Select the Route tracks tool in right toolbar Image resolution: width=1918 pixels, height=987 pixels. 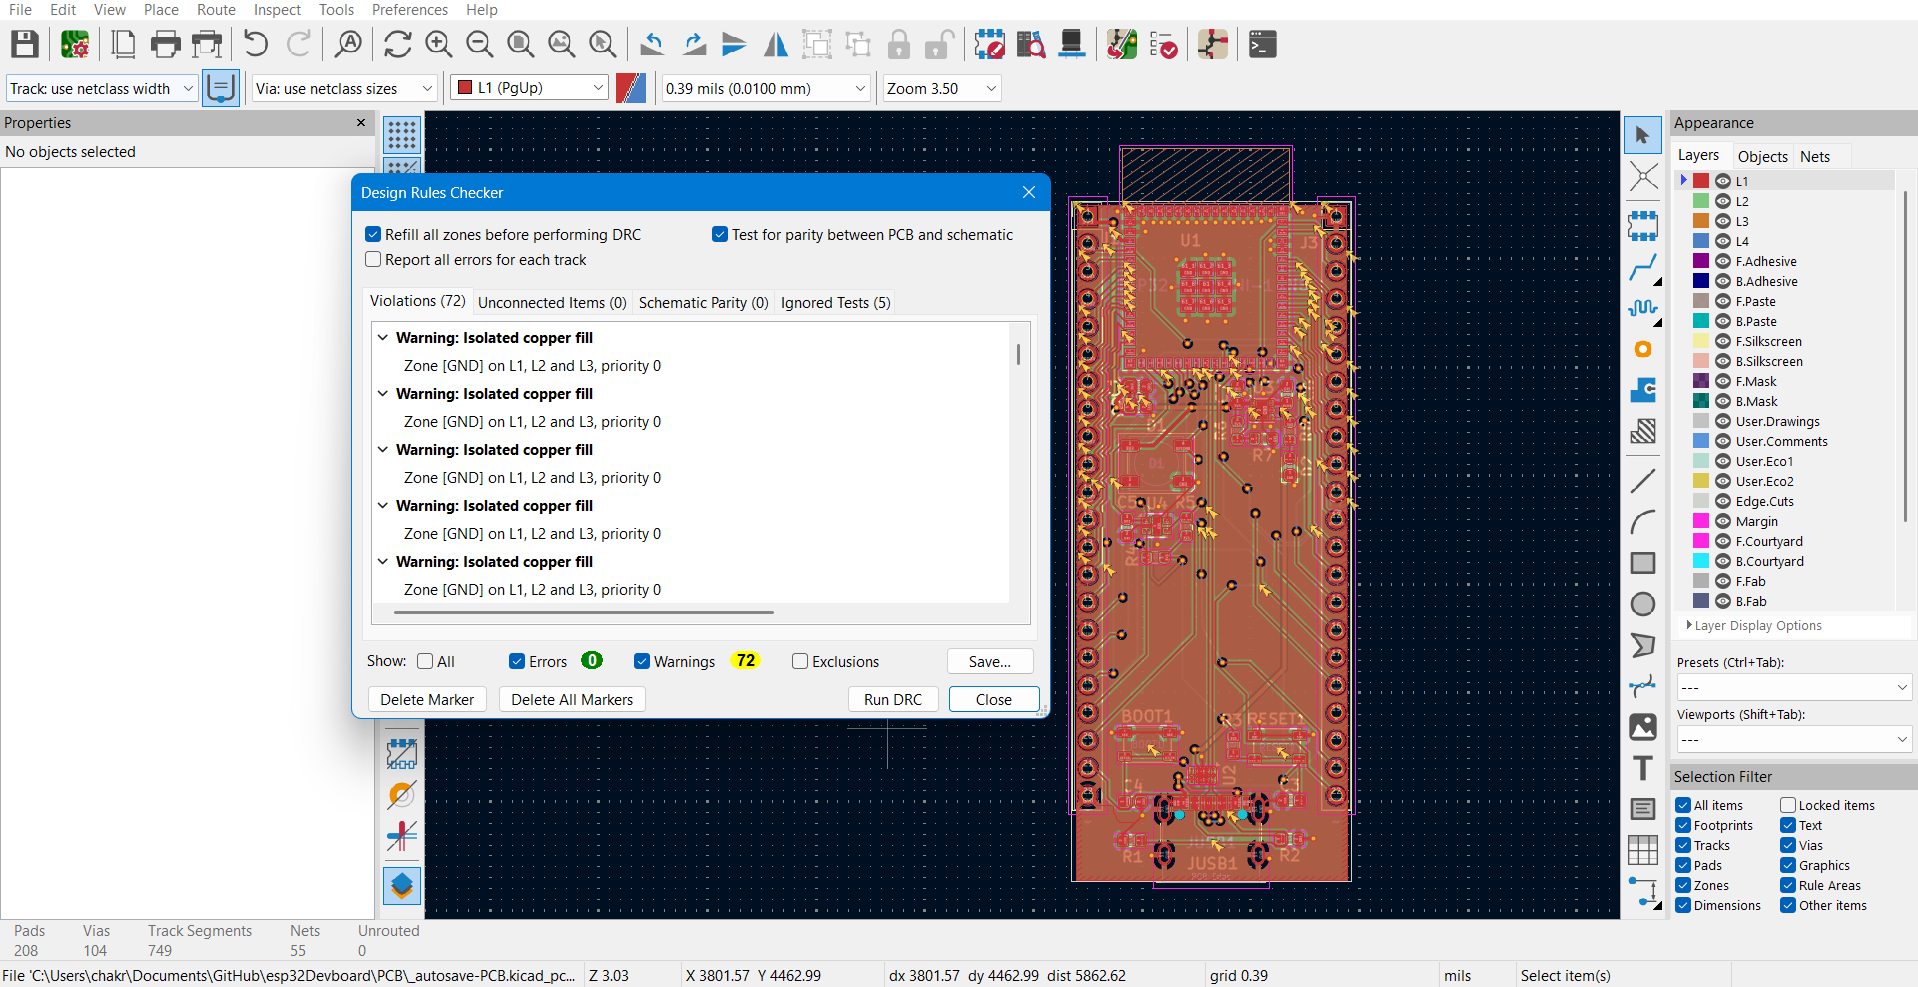click(x=1642, y=268)
